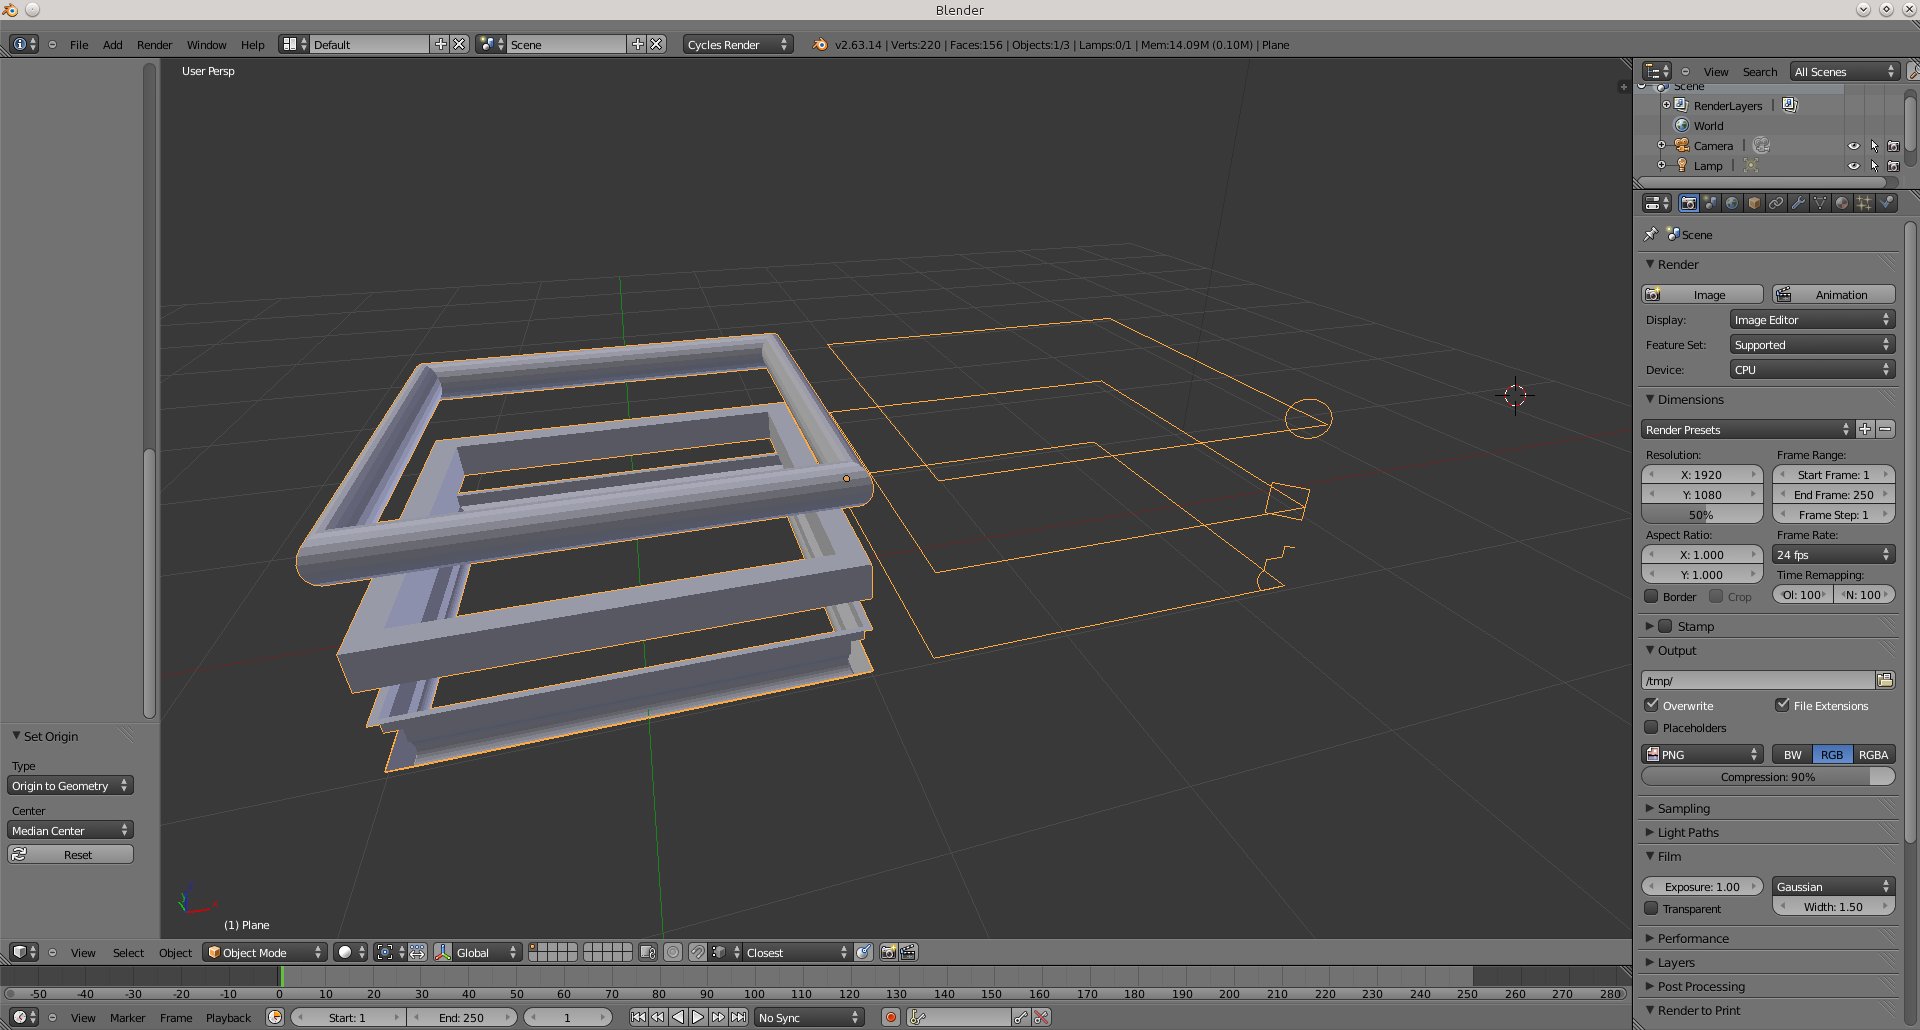The height and width of the screenshot is (1030, 1920).
Task: Click the Animation render button
Action: (x=1833, y=294)
